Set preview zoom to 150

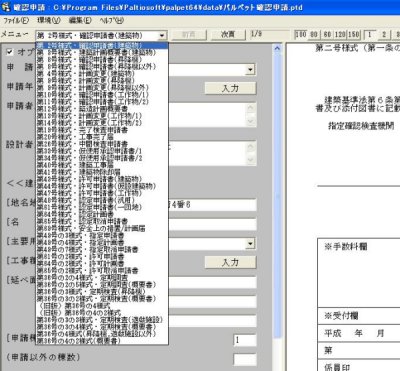353,34
